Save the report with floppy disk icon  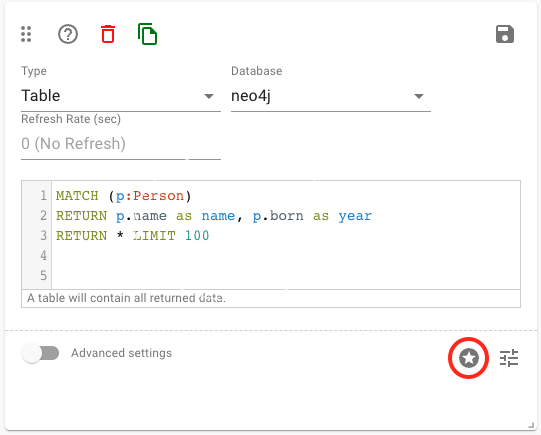click(505, 34)
